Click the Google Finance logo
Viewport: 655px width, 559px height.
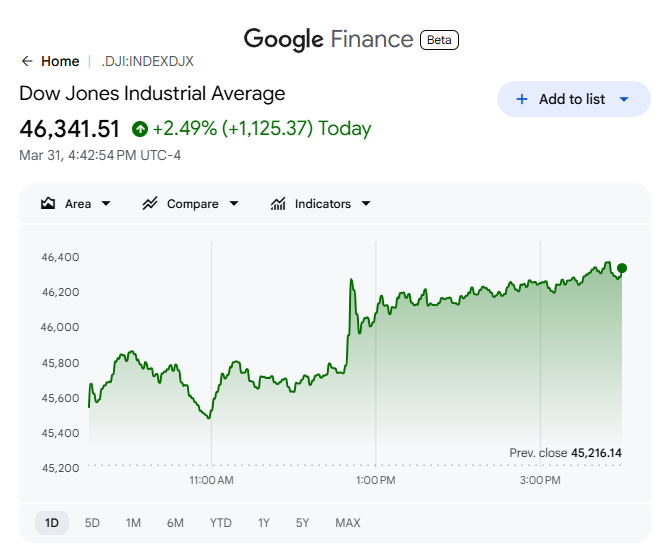(x=328, y=39)
